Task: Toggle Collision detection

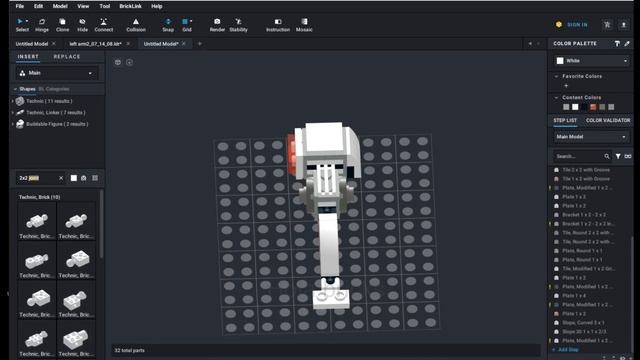Action: pyautogui.click(x=136, y=25)
